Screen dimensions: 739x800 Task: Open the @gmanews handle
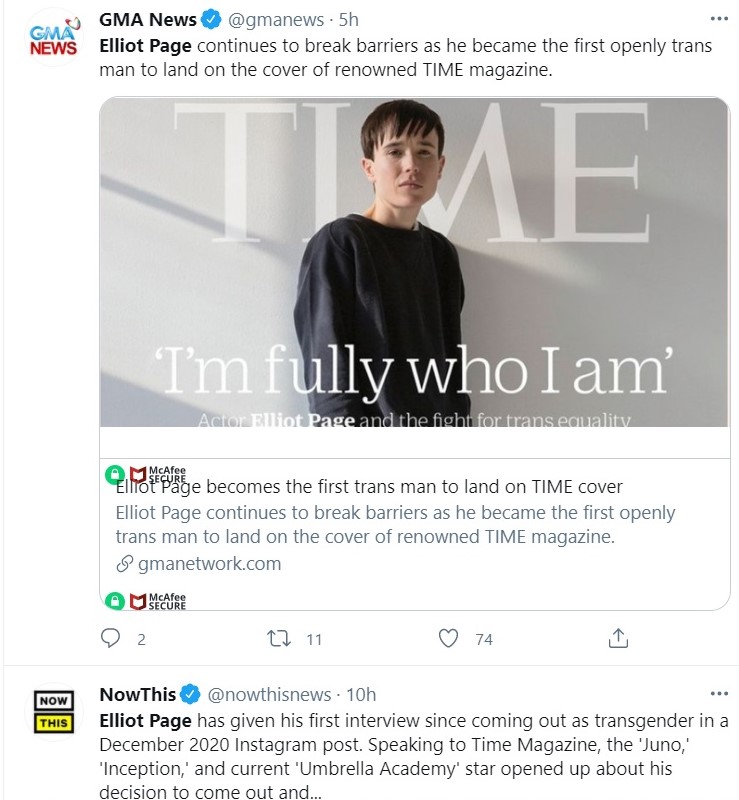[x=276, y=20]
